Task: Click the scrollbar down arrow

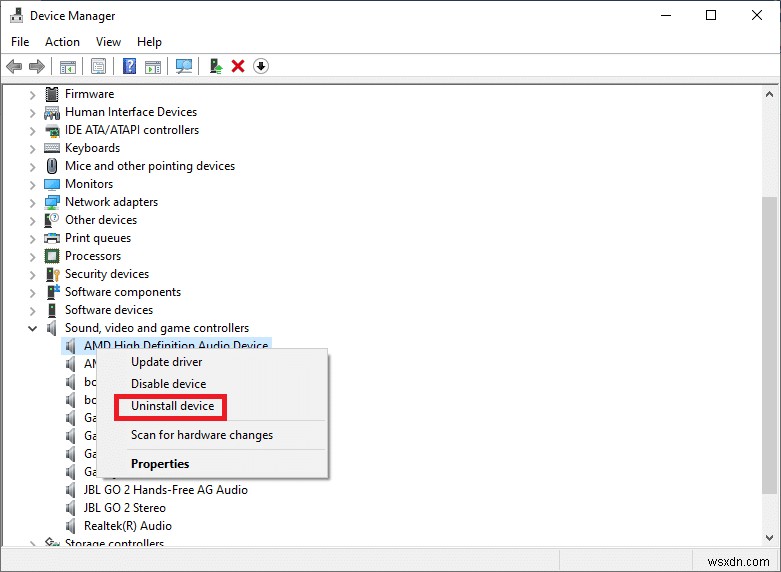Action: pos(769,538)
